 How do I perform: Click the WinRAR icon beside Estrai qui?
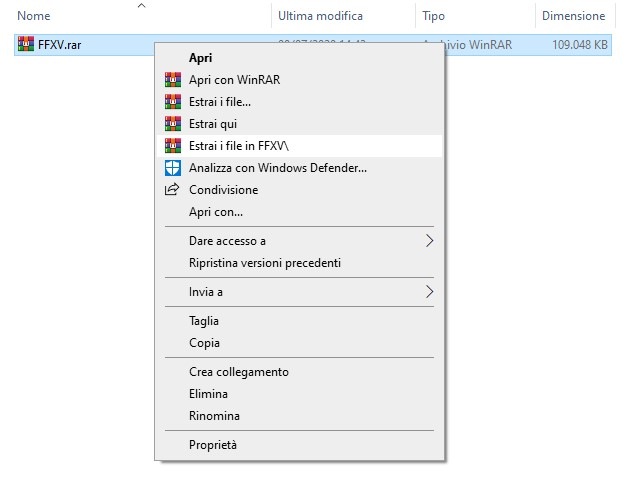(x=172, y=123)
